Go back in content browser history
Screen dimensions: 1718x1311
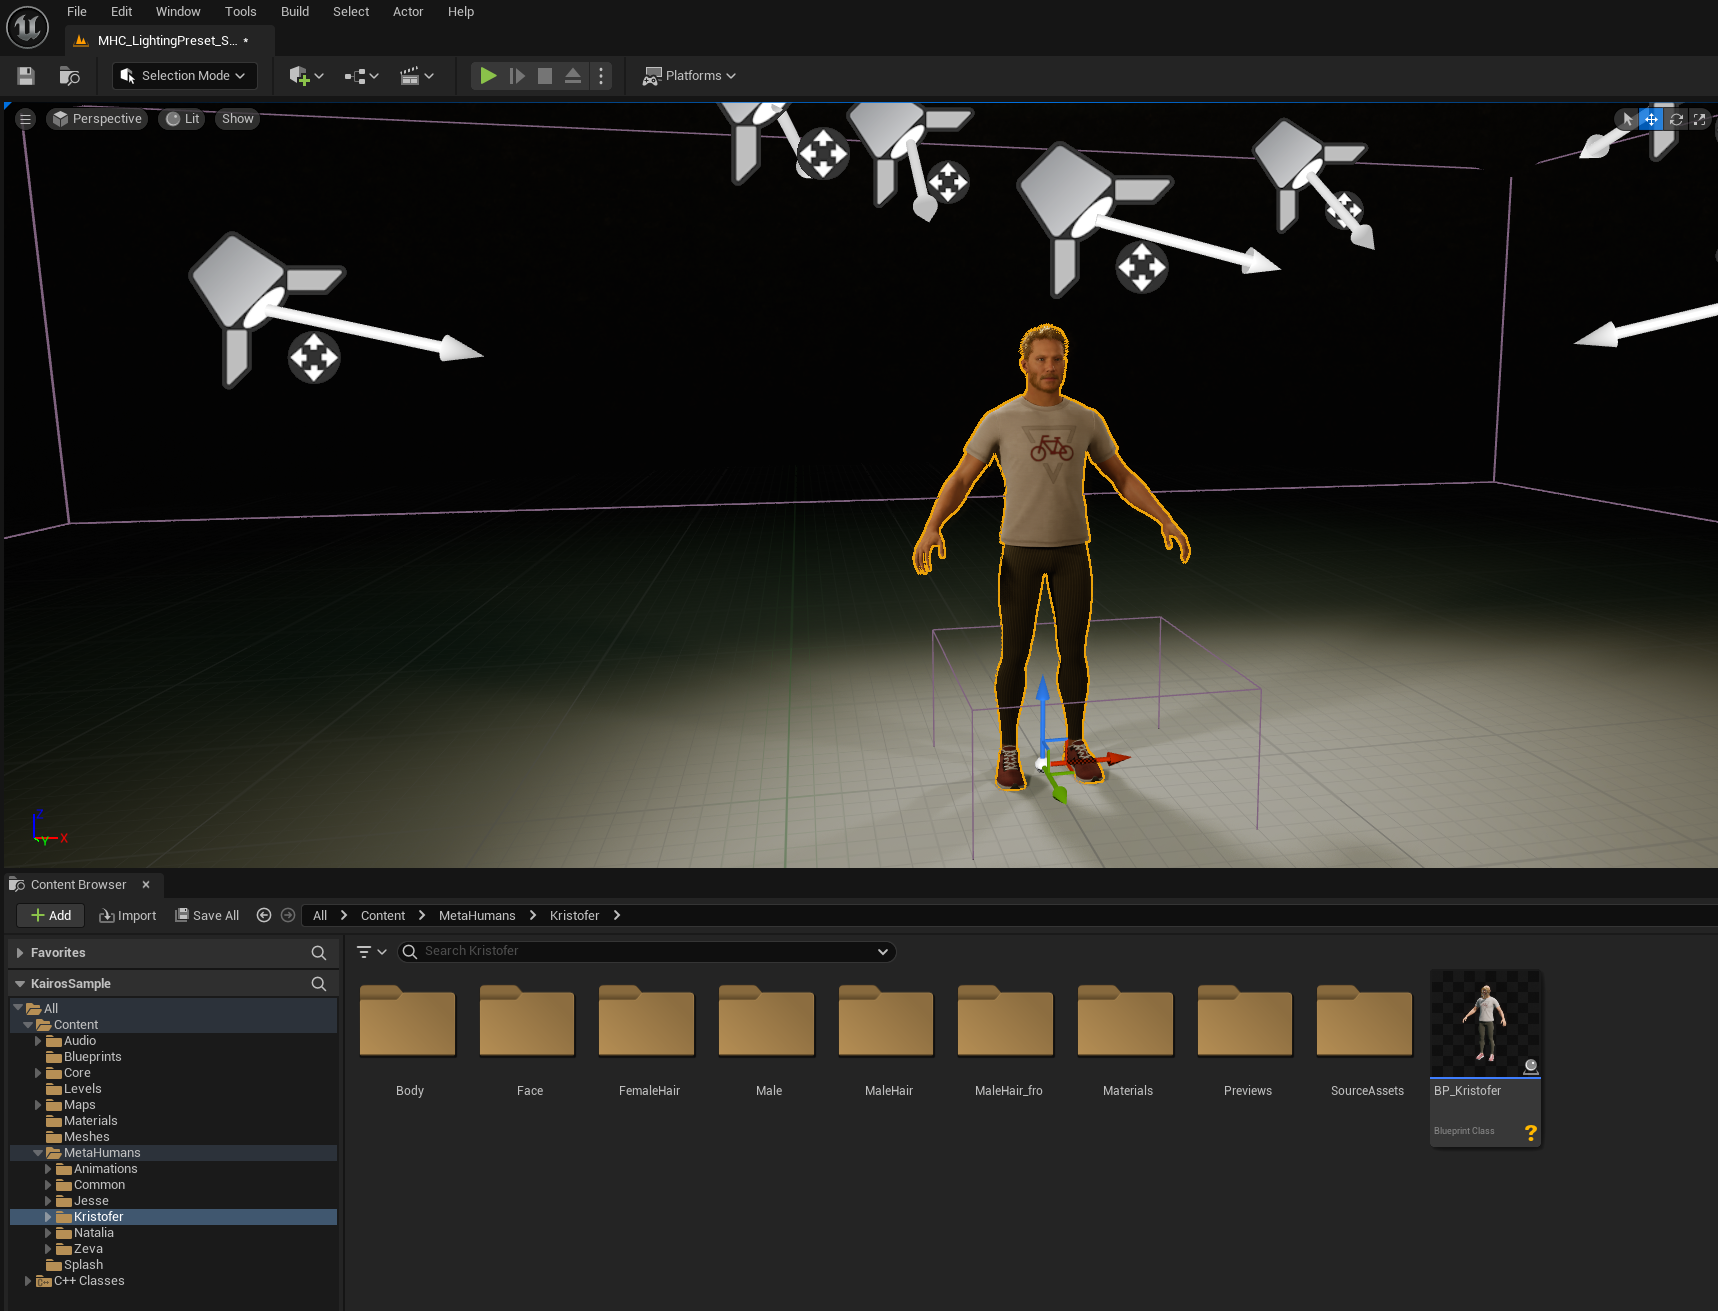coord(264,915)
